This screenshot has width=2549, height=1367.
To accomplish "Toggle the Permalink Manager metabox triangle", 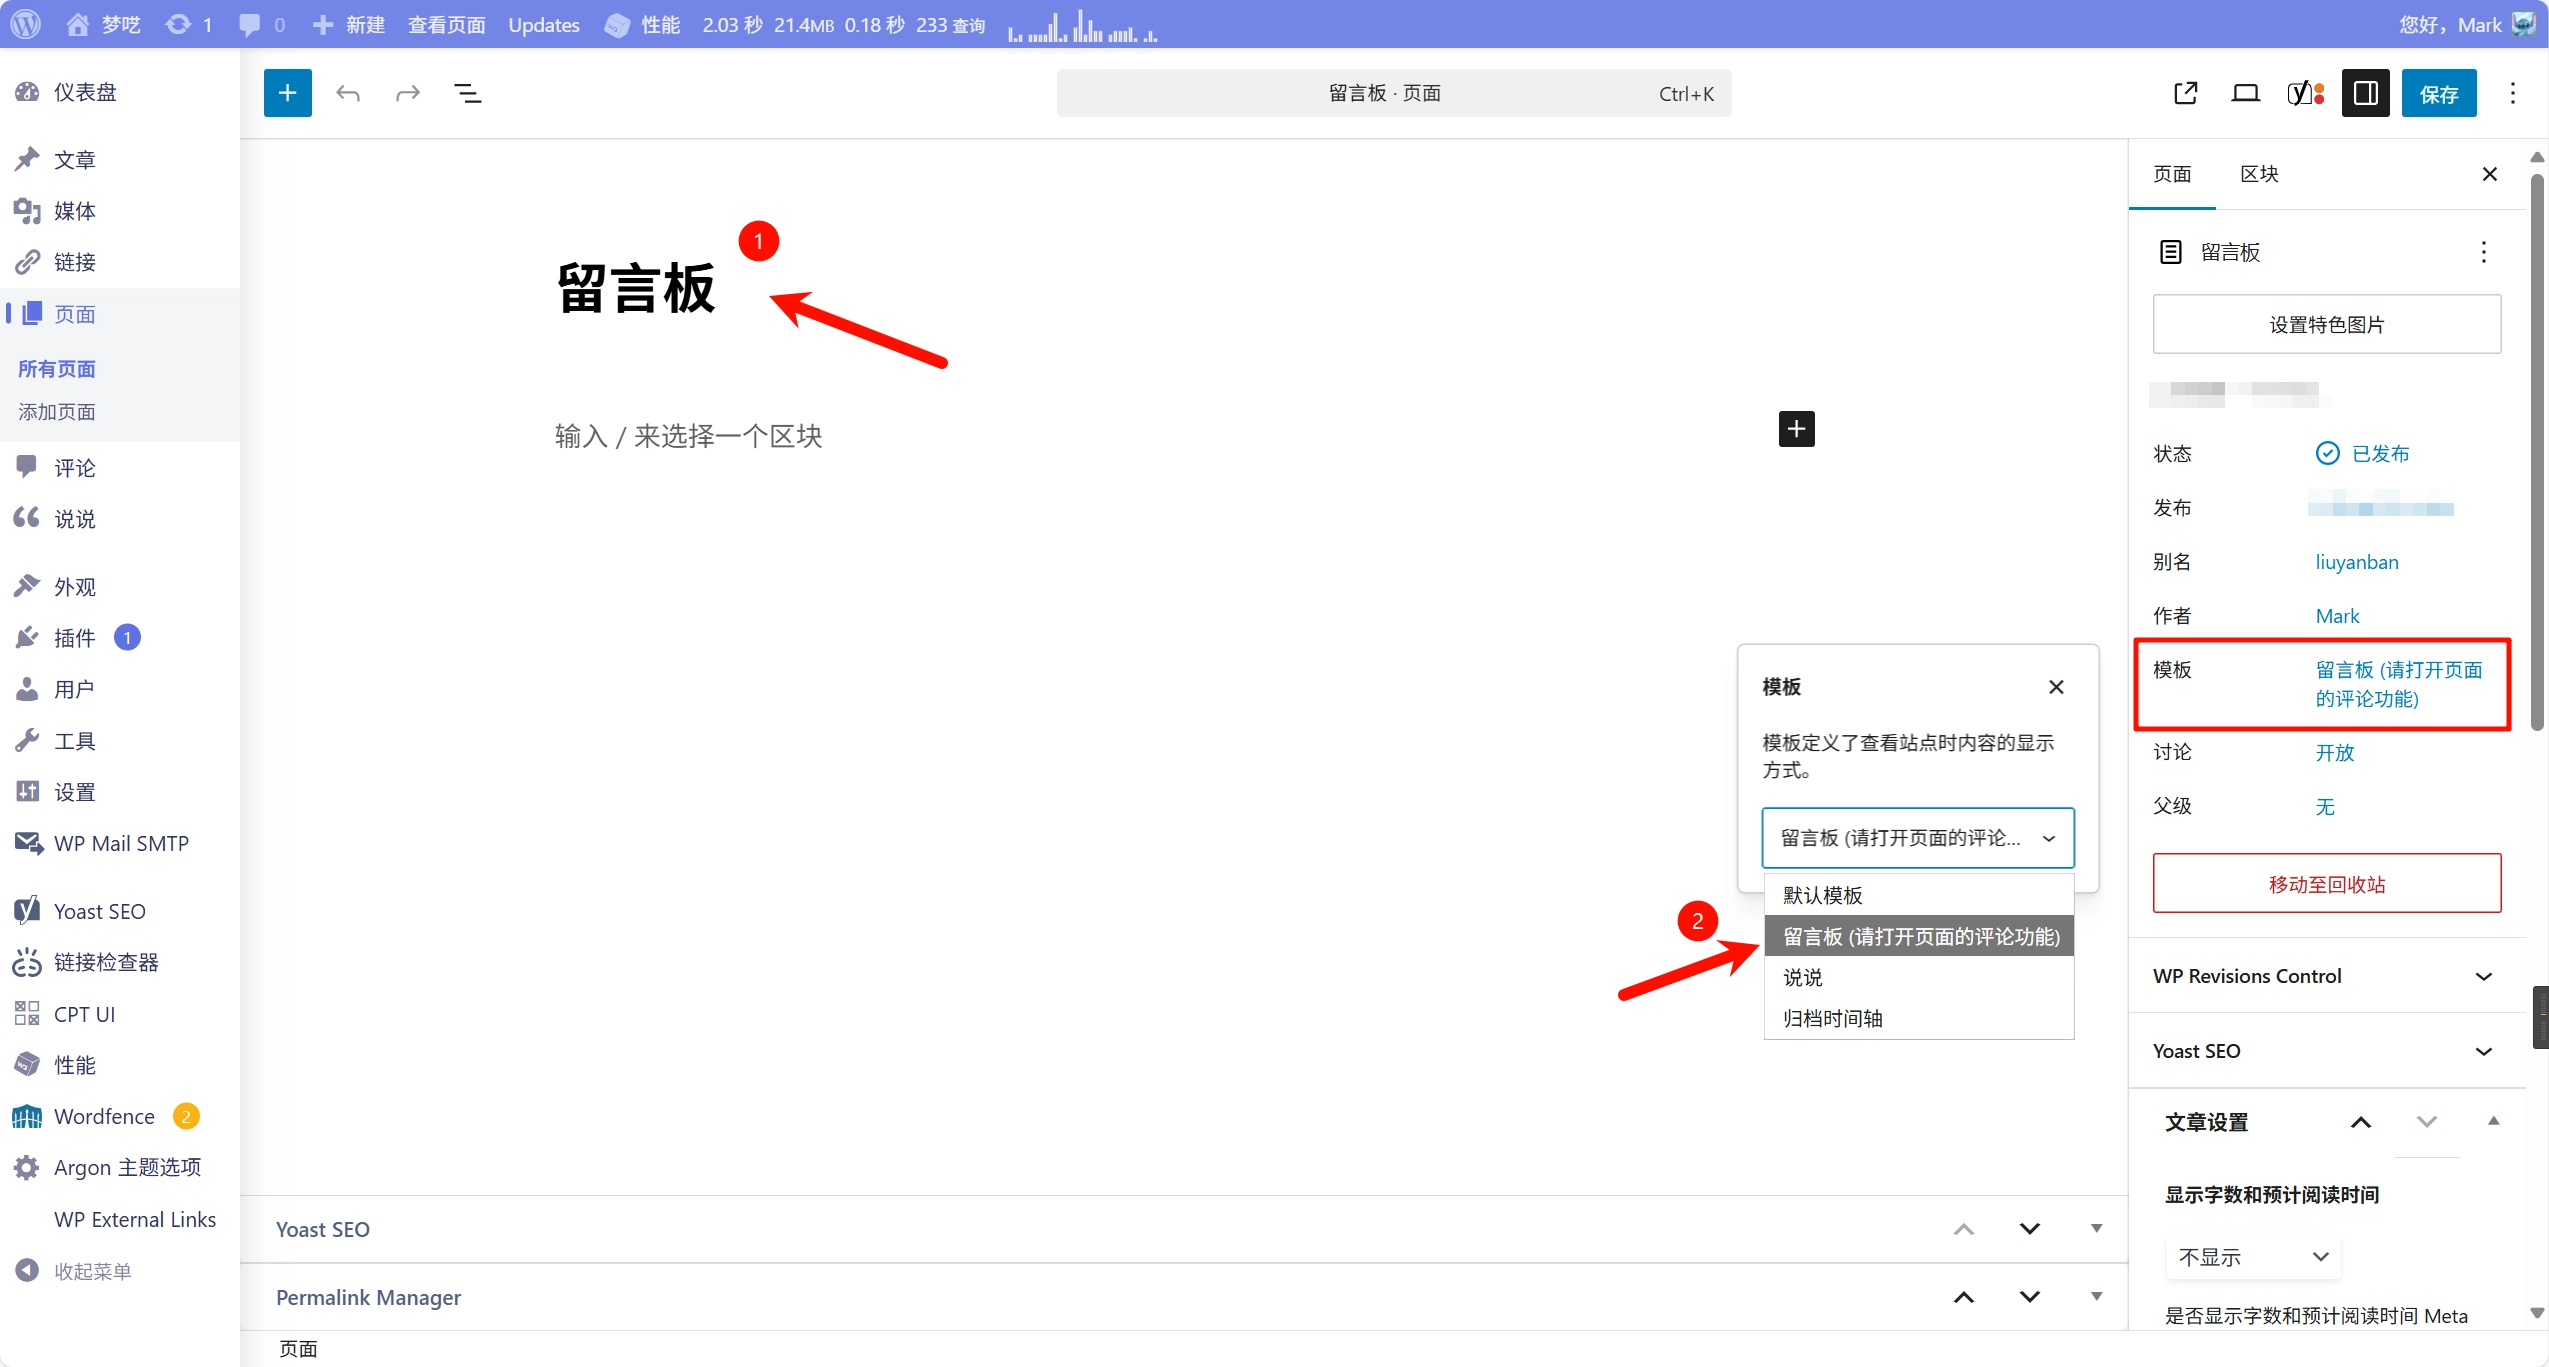I will click(x=2096, y=1296).
